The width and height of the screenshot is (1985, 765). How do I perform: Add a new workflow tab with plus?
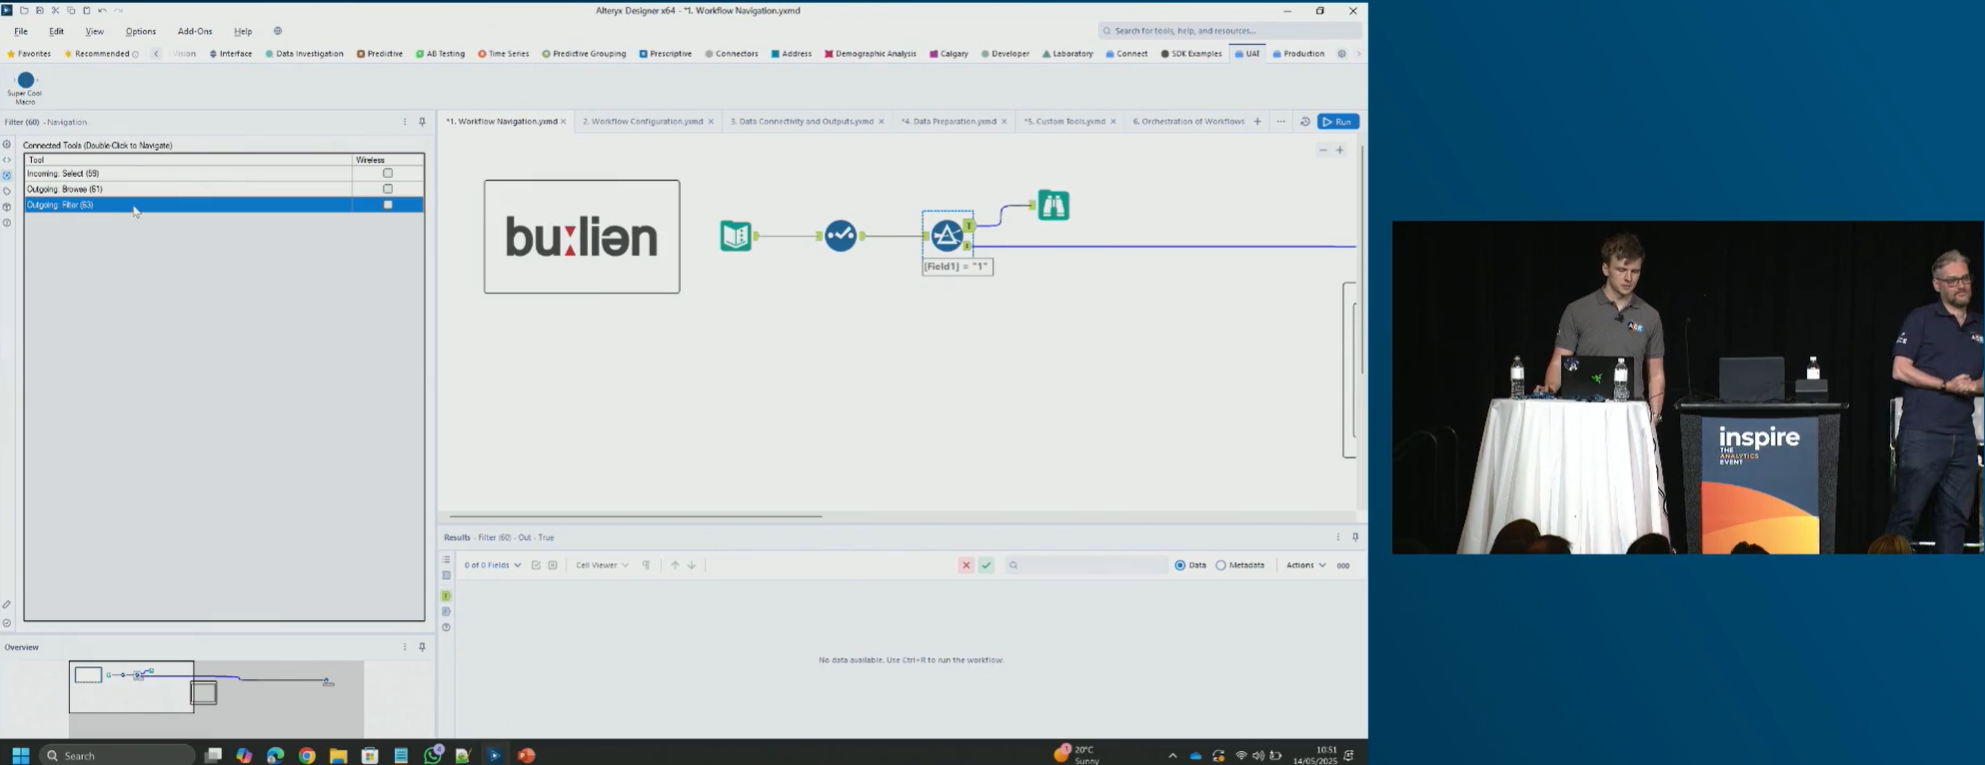click(x=1257, y=122)
